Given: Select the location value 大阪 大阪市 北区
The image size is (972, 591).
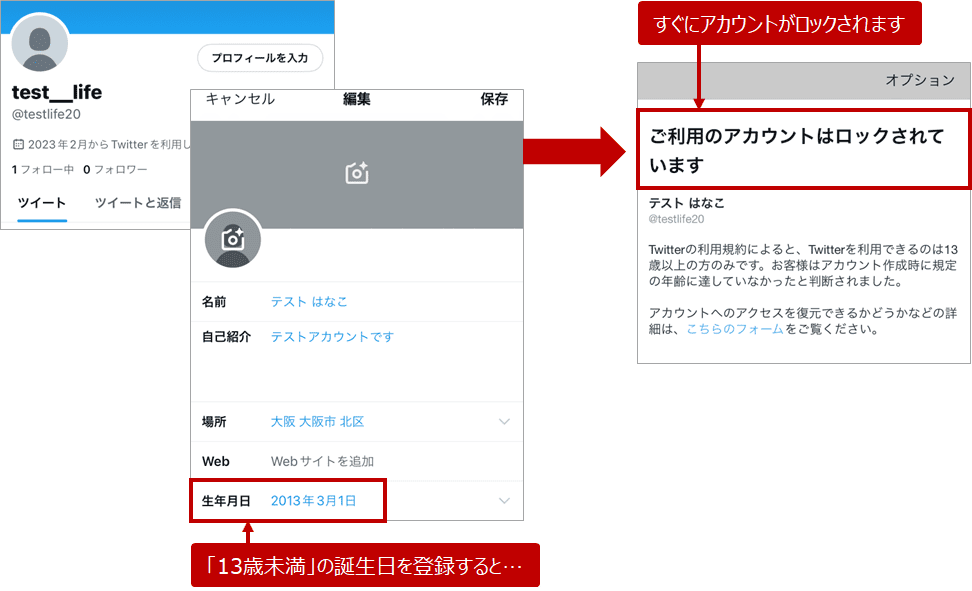Looking at the screenshot, I should coord(317,422).
